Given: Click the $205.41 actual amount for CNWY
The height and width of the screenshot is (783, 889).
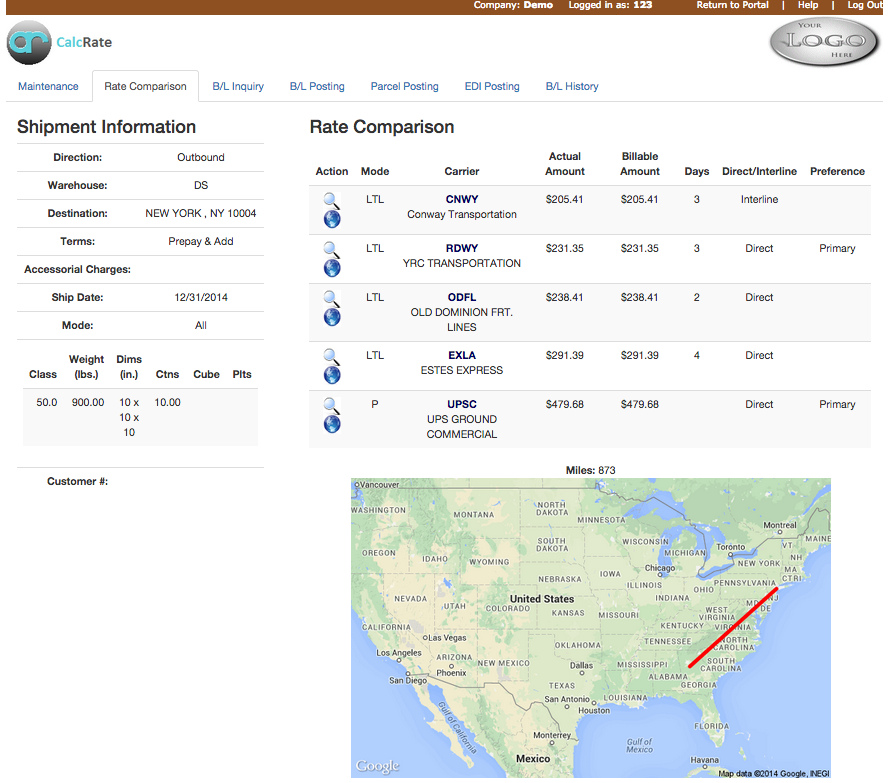Looking at the screenshot, I should click(564, 199).
